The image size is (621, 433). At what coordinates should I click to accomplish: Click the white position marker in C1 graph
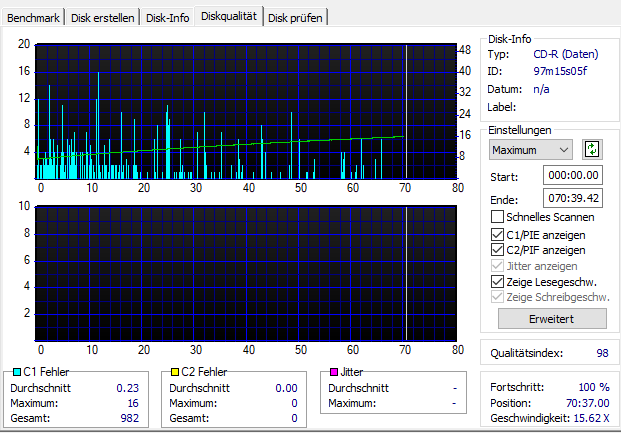click(x=406, y=112)
